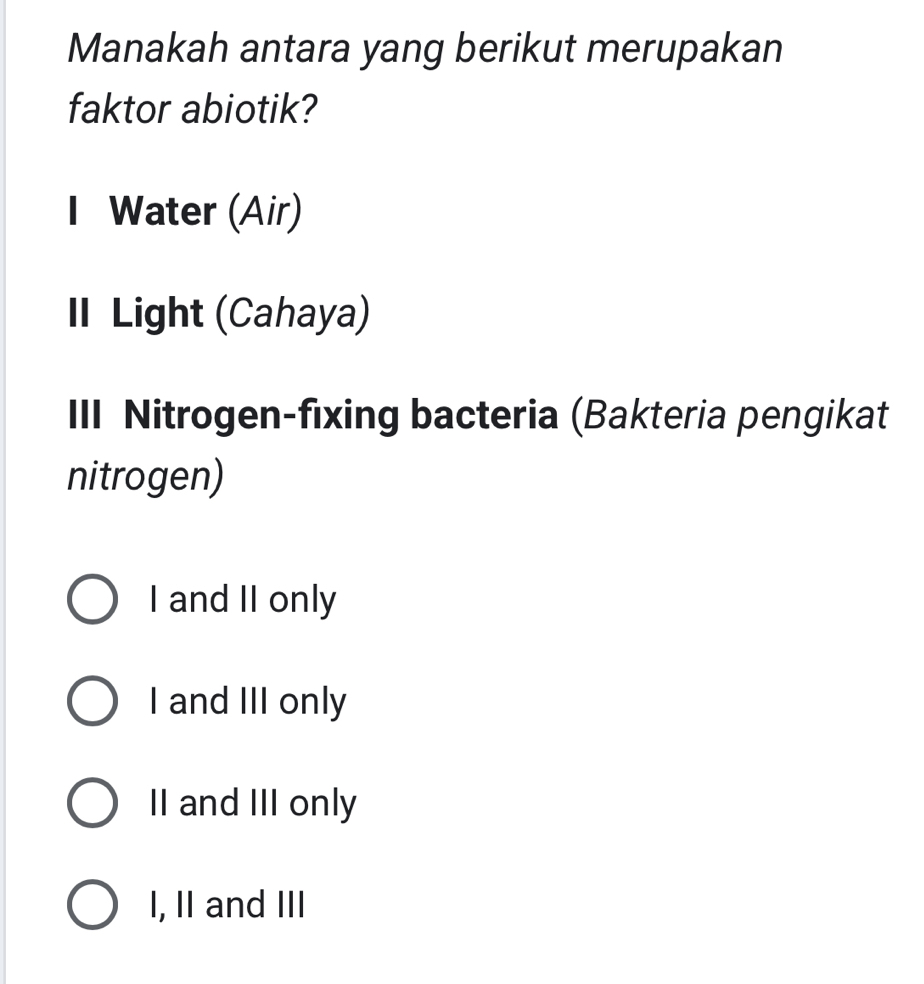
Task: Click the answer label "I and II only"
Action: 240,600
